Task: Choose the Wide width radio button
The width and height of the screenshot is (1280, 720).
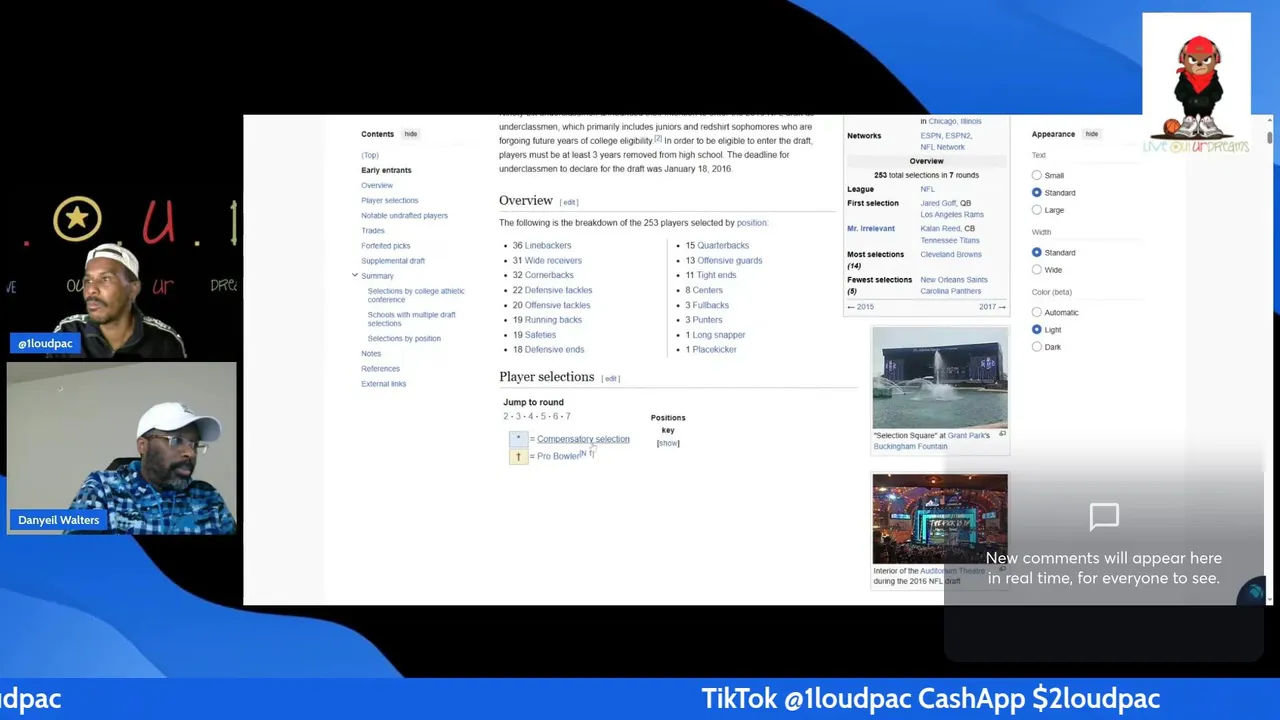Action: coord(1037,270)
